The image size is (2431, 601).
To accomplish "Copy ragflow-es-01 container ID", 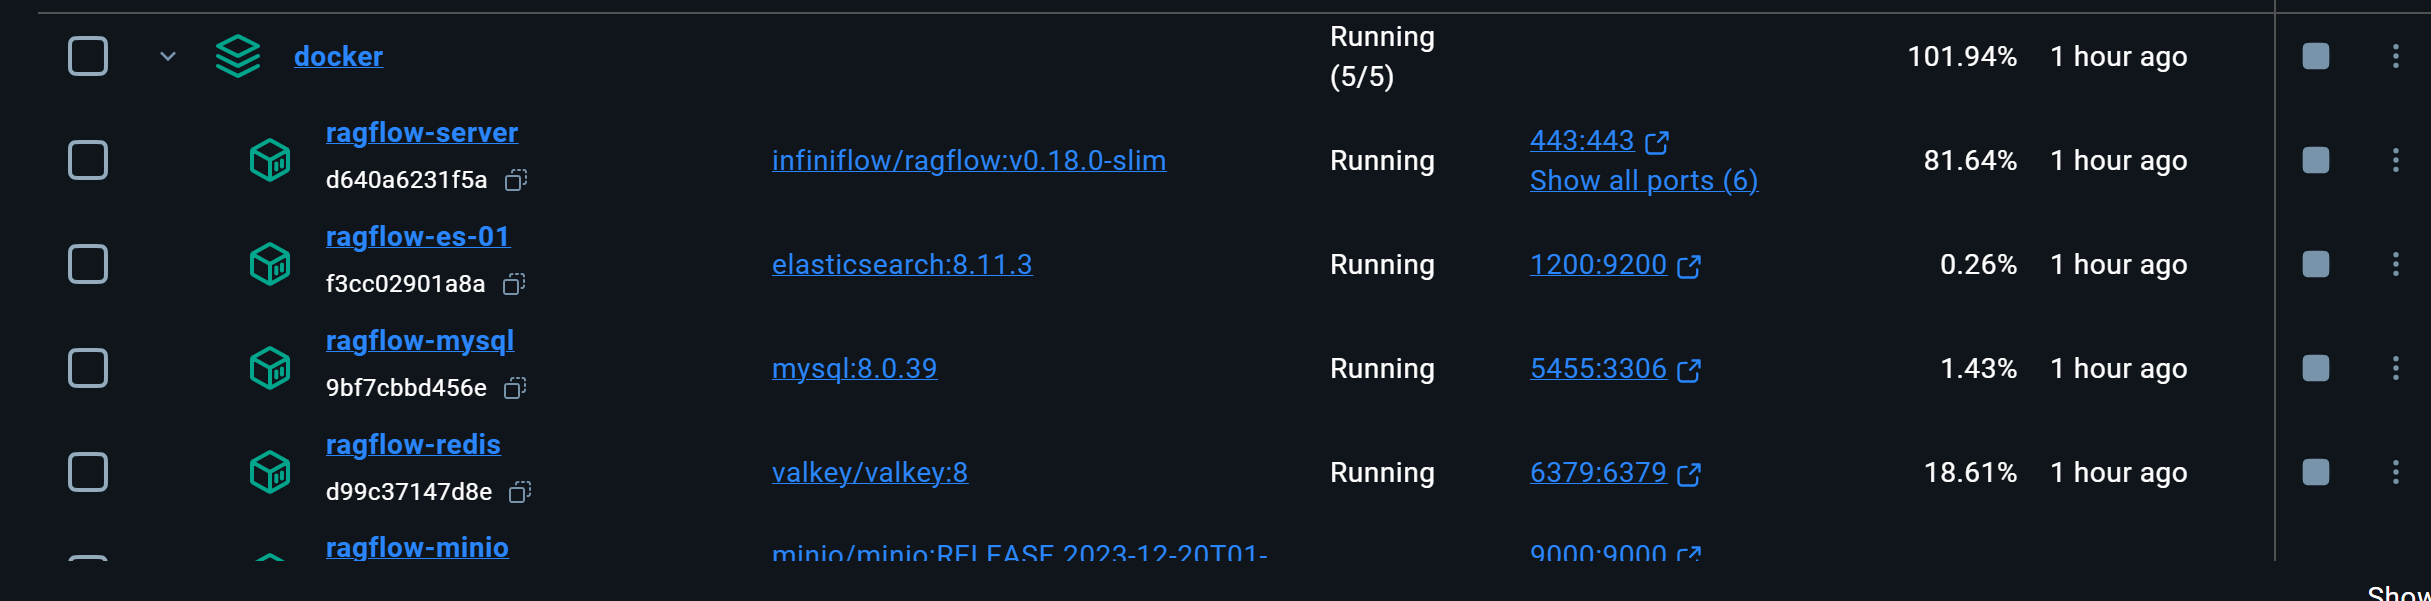I will pos(514,284).
